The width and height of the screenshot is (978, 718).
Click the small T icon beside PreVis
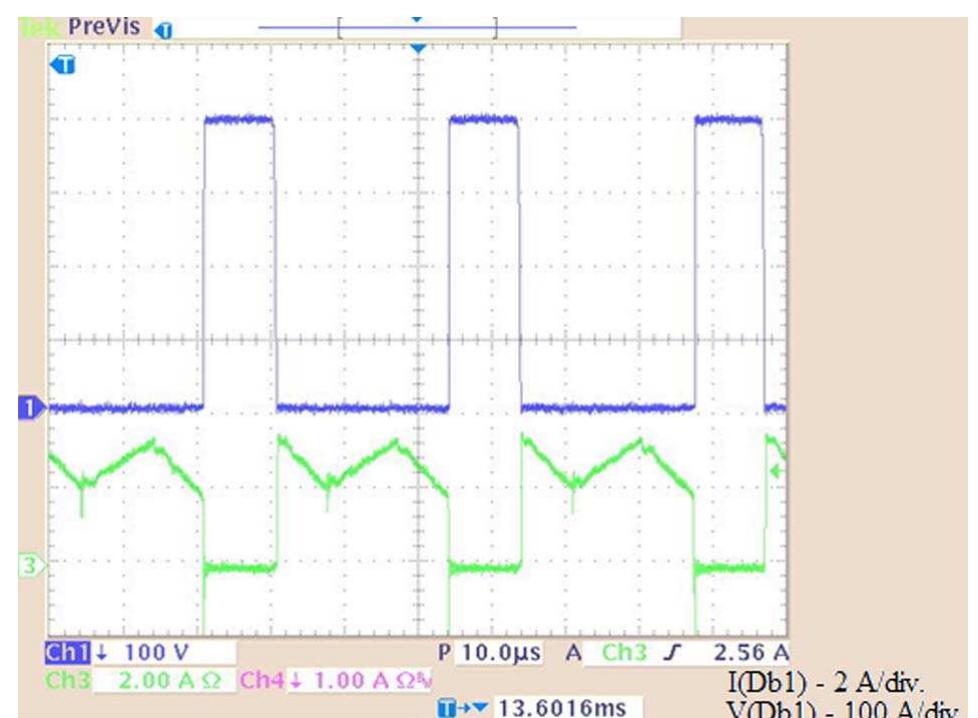click(x=163, y=30)
